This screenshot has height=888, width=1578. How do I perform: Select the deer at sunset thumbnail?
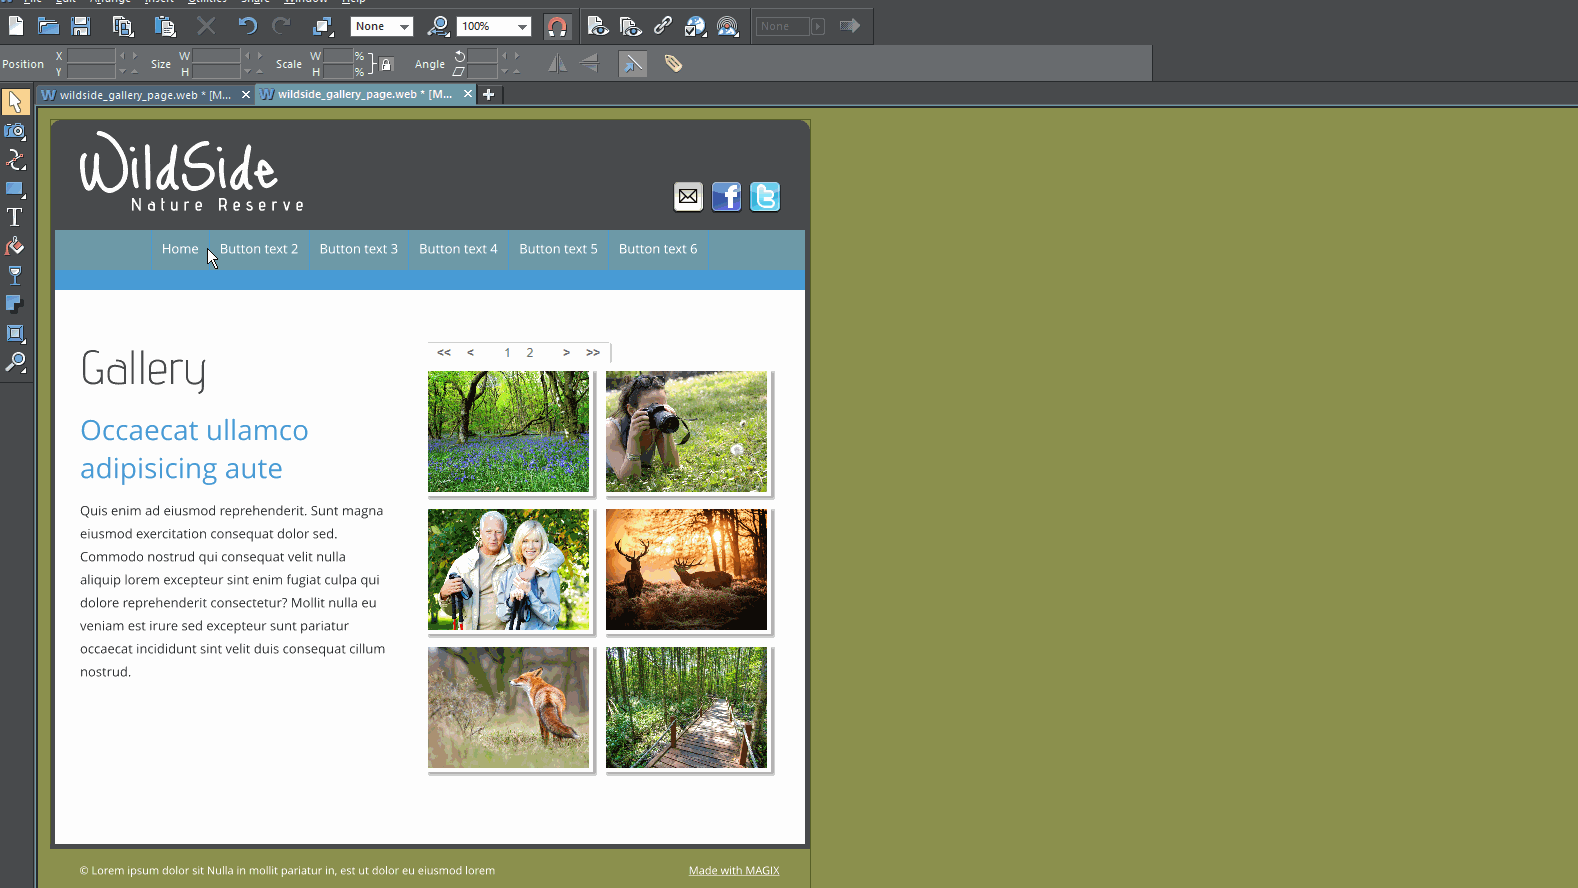click(687, 570)
